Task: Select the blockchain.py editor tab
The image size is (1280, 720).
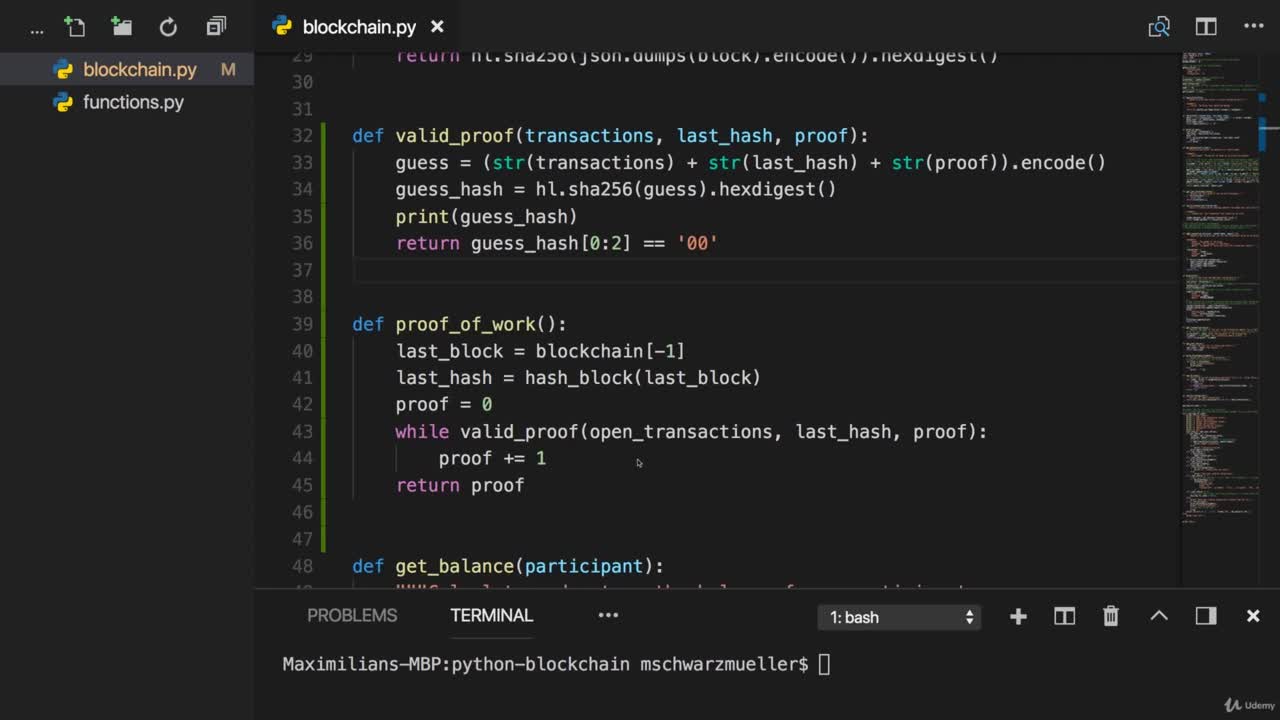Action: 359,27
